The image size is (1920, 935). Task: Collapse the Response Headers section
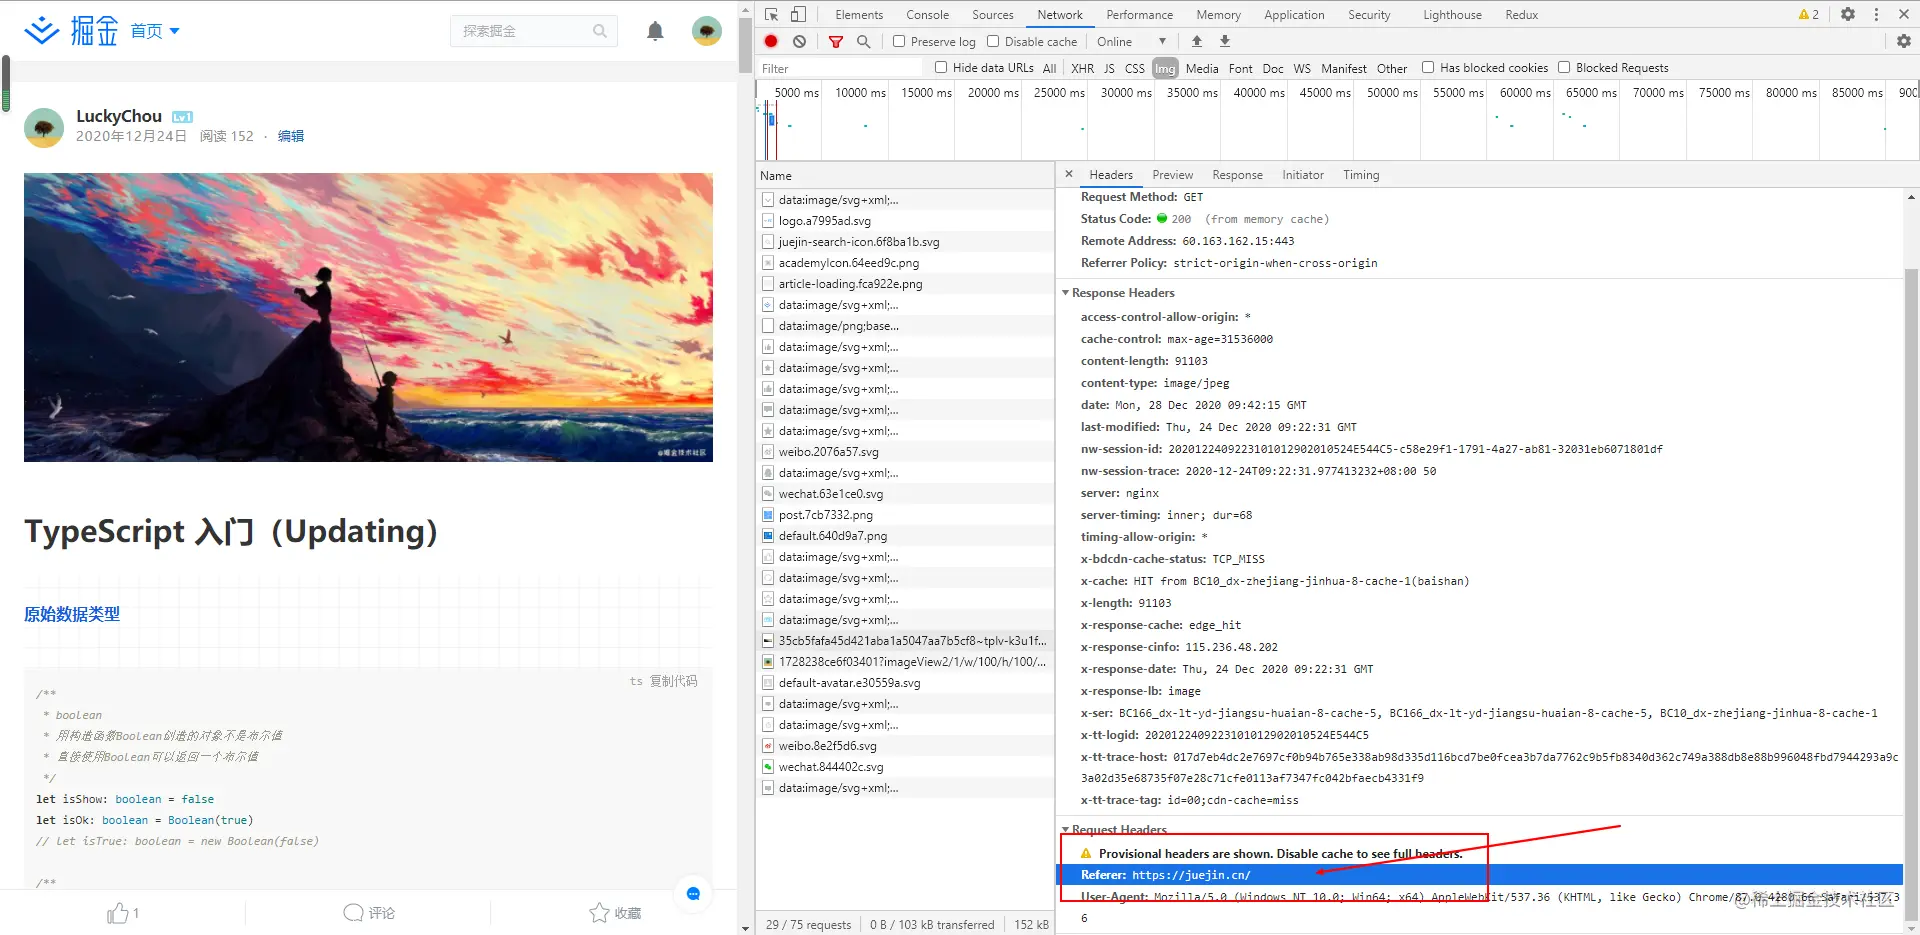pos(1066,293)
